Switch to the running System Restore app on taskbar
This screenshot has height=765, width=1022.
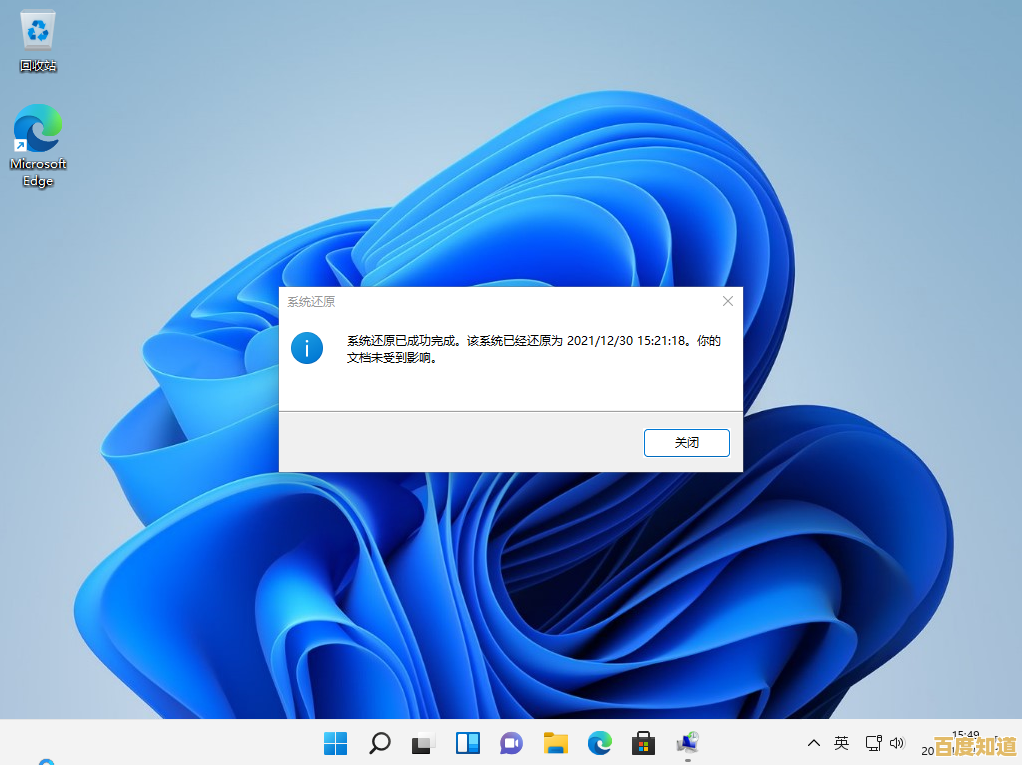pos(687,743)
